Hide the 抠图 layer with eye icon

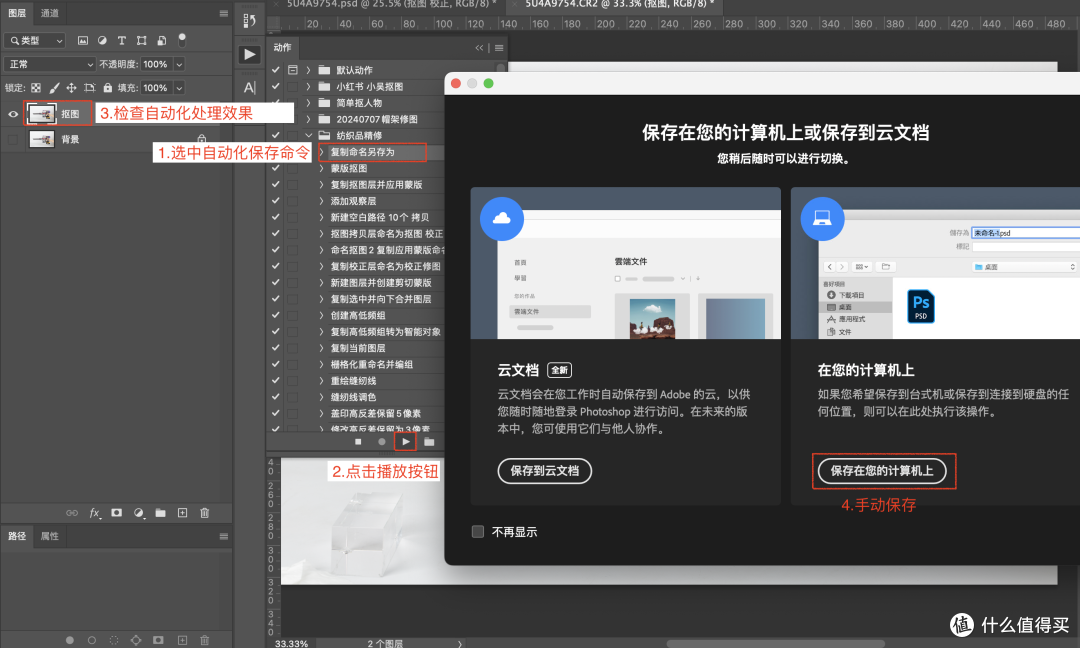13,114
